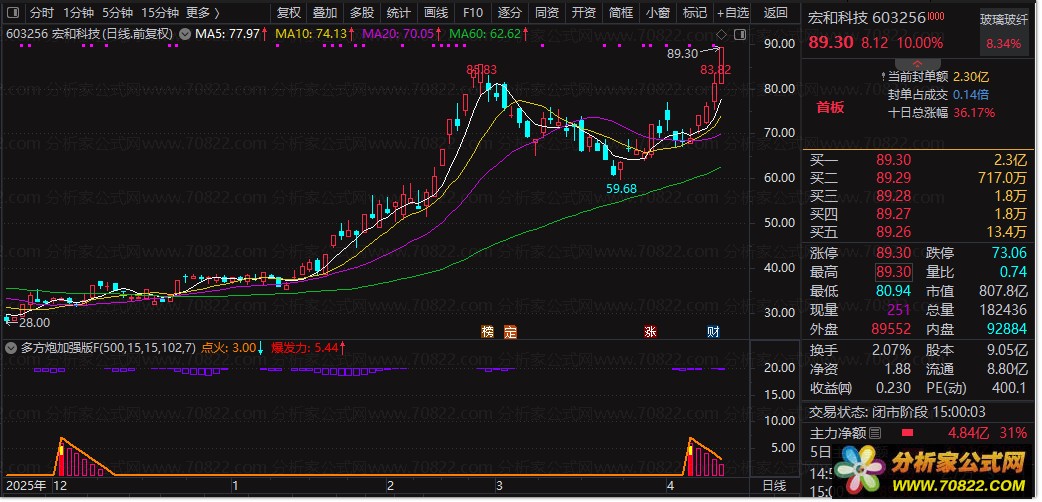
Task: Enable the 画线 drawing tools
Action: tap(436, 13)
